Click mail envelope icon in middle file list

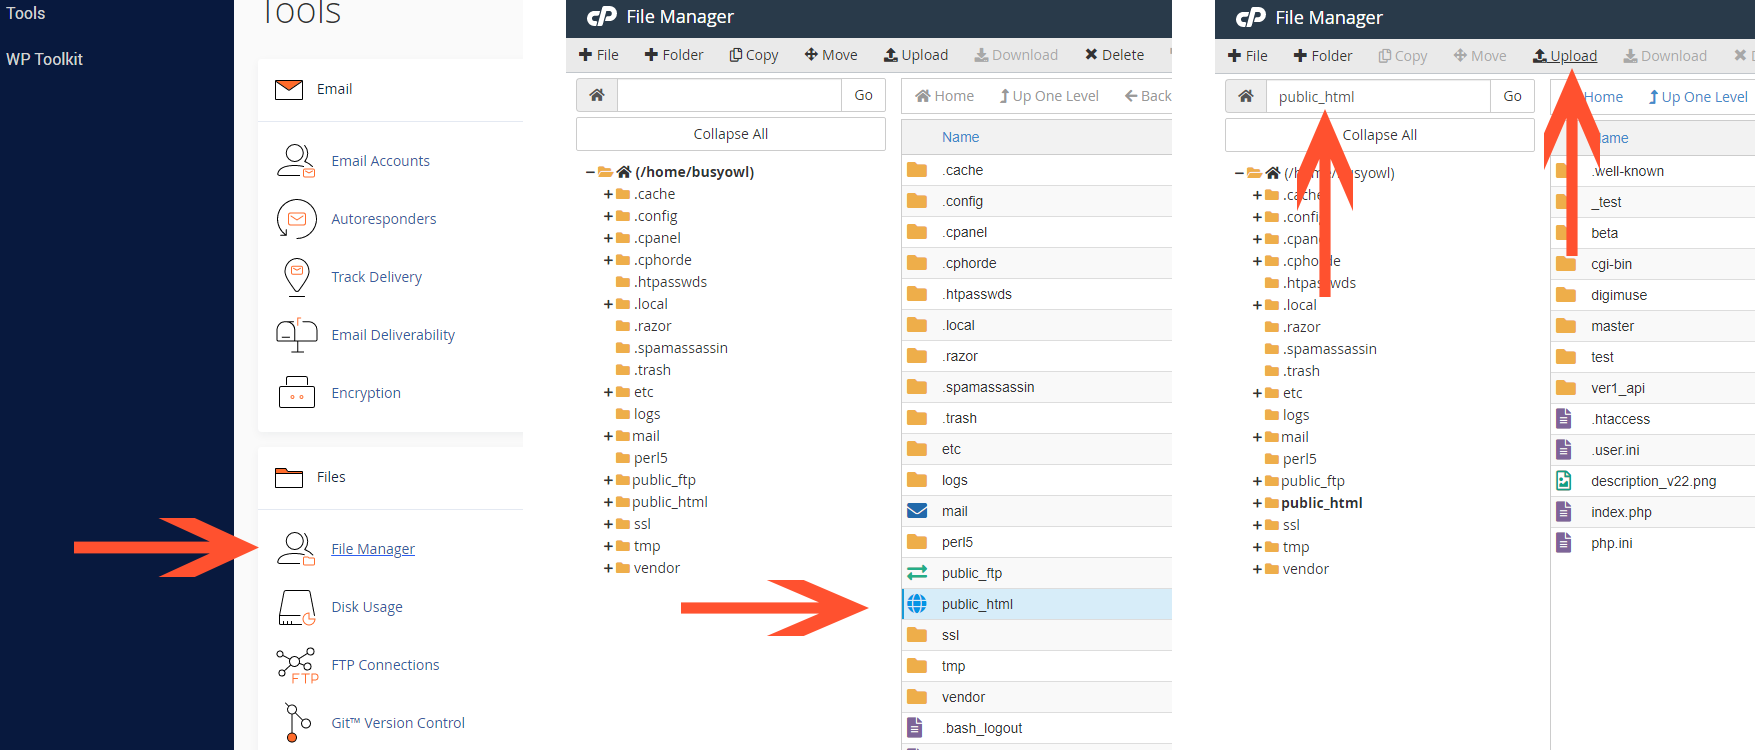917,511
